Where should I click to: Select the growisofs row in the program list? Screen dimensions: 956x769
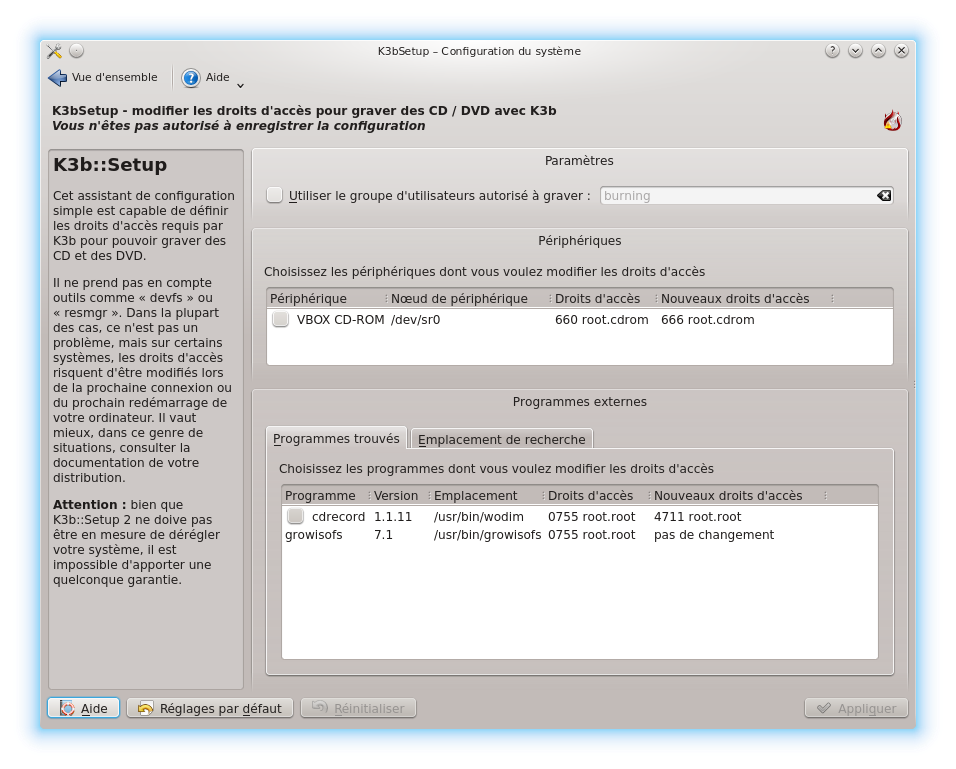coord(314,535)
